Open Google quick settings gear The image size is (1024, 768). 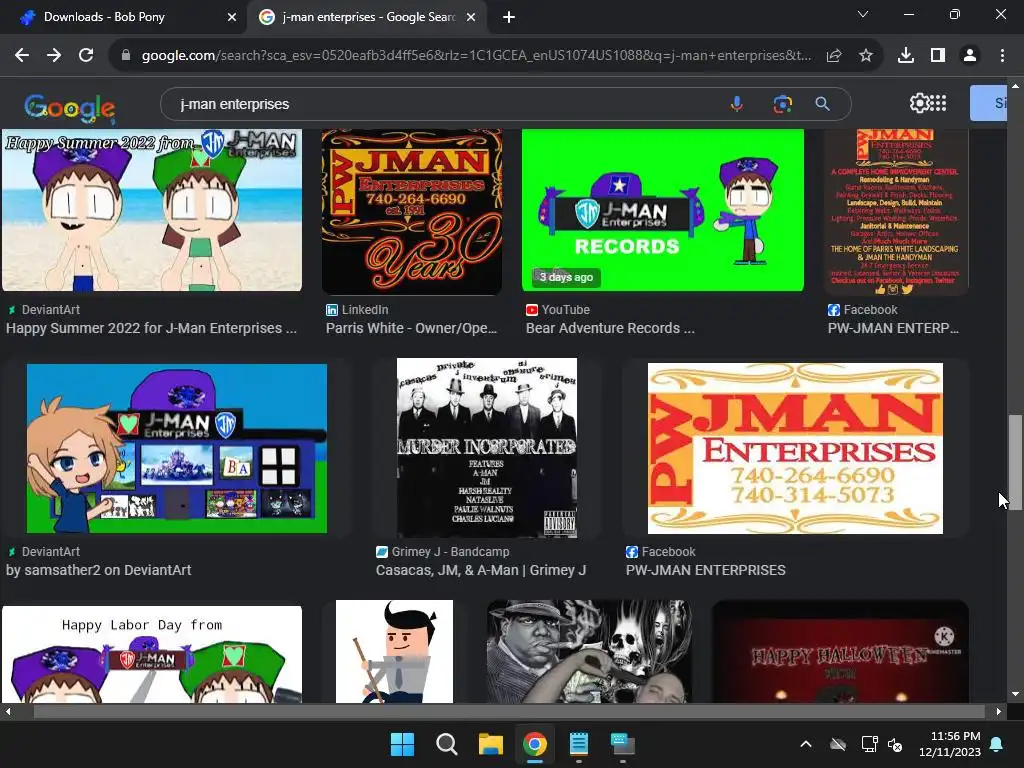(919, 103)
